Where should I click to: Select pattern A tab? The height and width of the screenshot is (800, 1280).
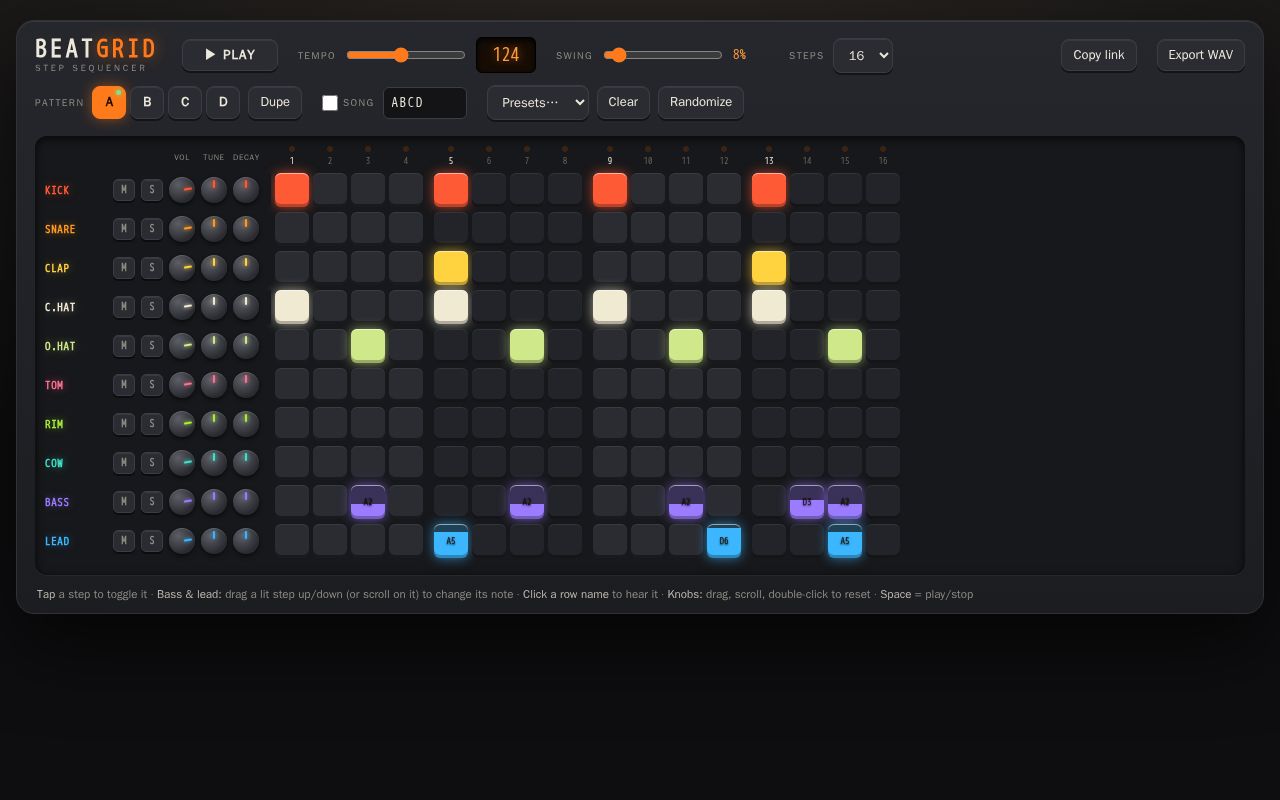(109, 102)
